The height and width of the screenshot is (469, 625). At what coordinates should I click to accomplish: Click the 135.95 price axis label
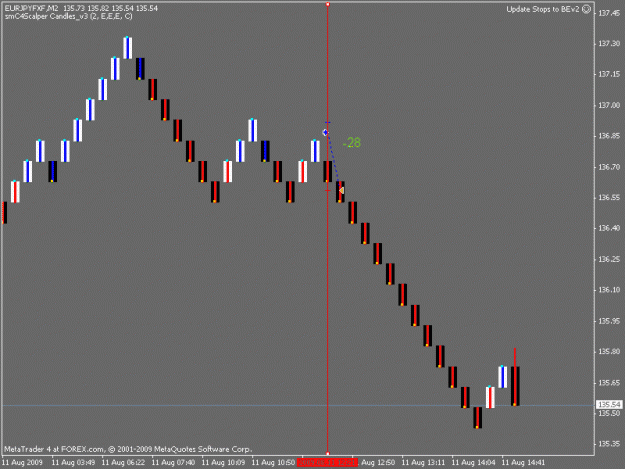(609, 321)
